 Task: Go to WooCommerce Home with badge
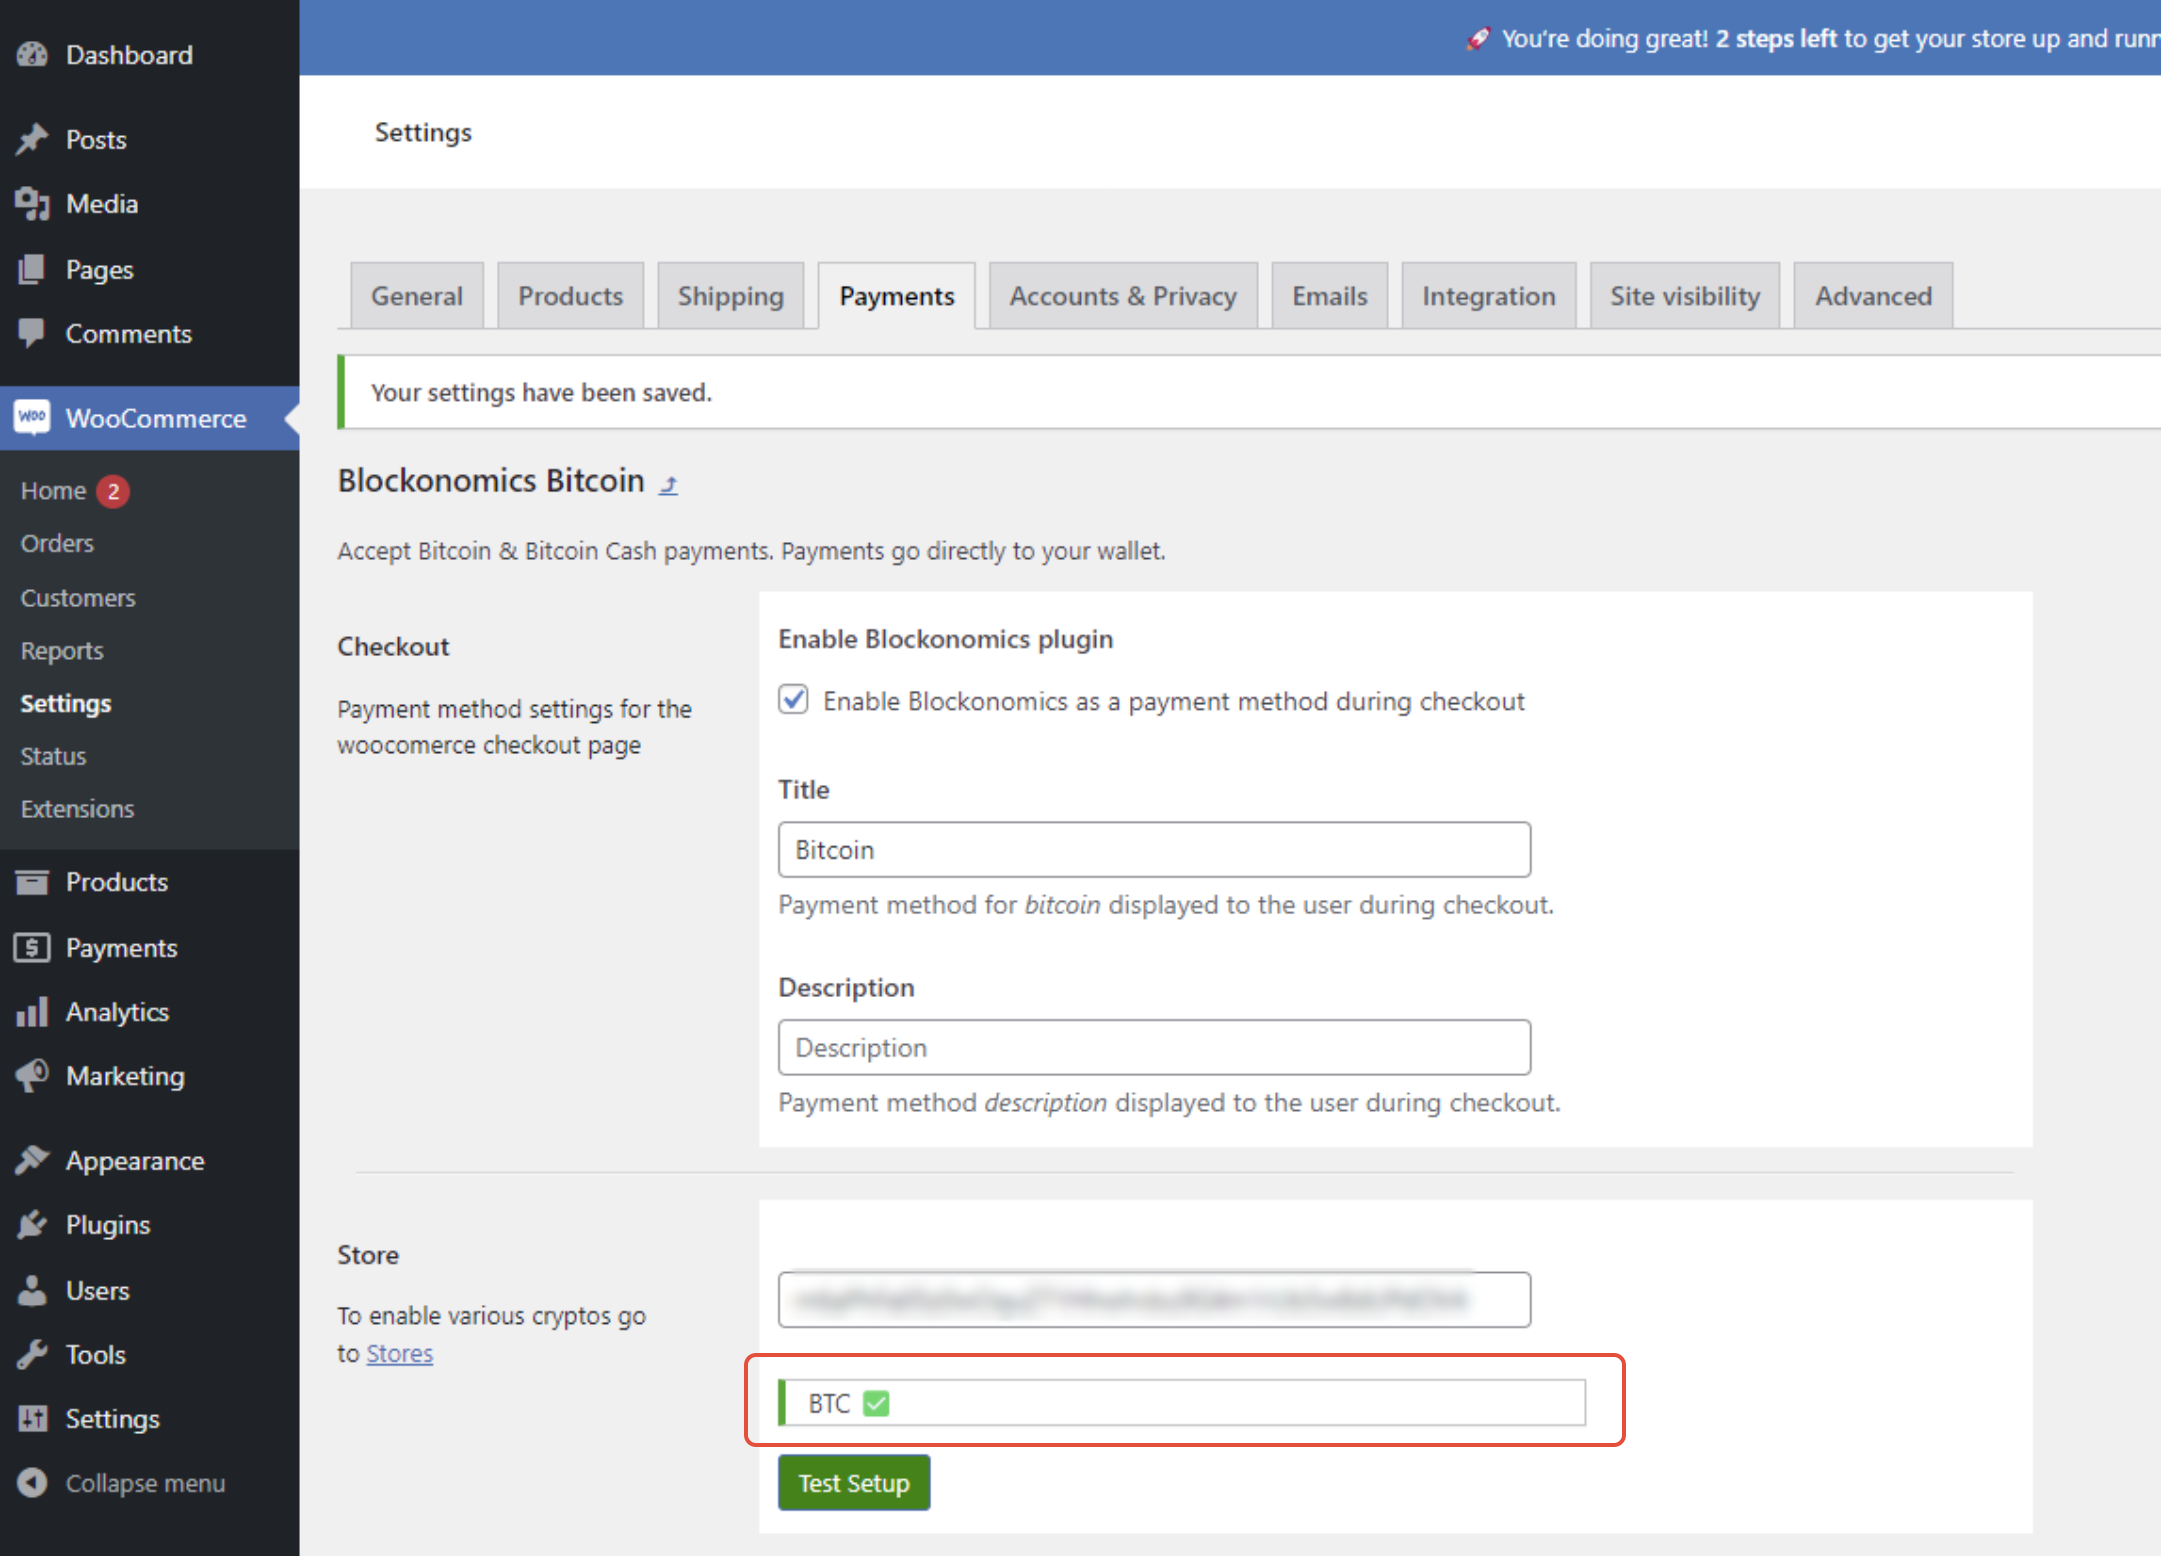click(x=54, y=491)
